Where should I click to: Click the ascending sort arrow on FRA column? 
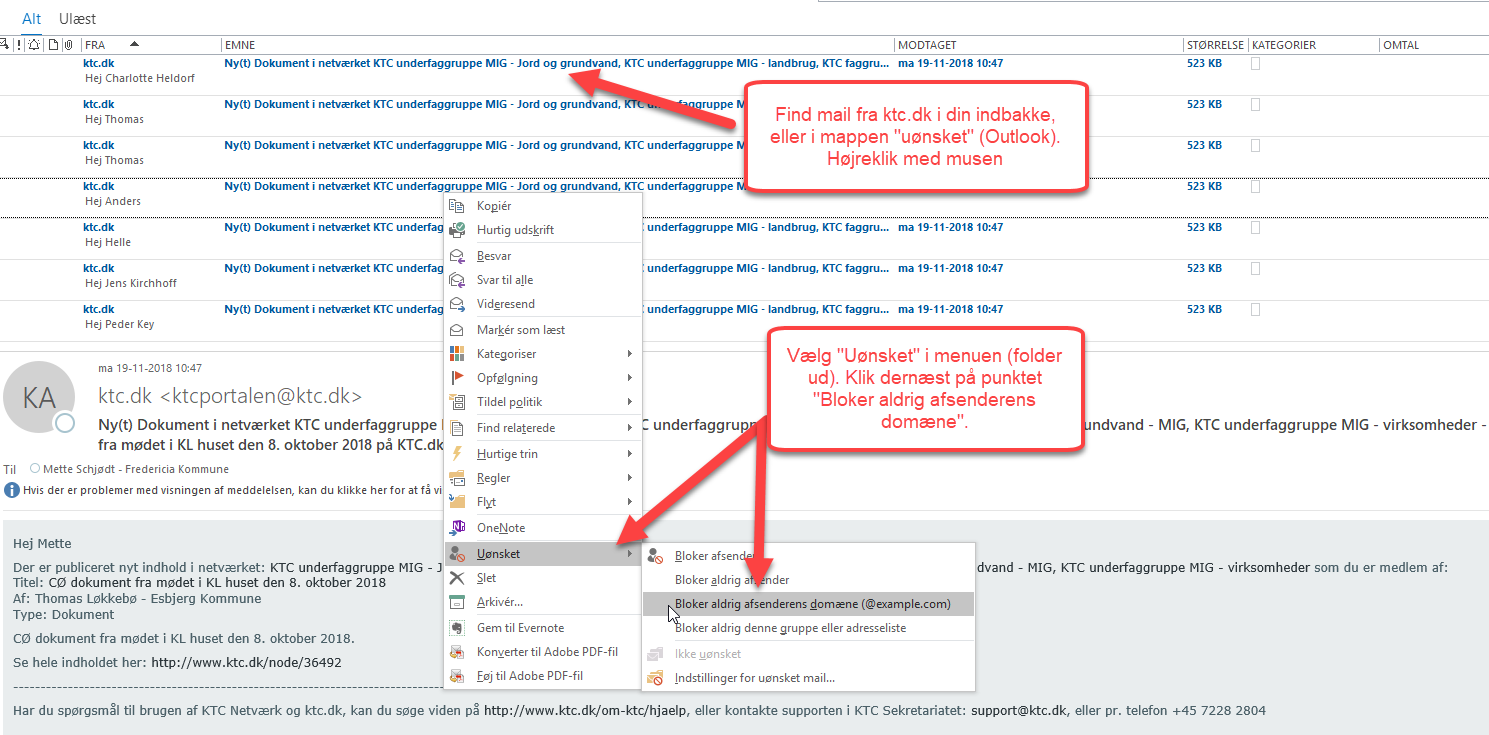134,45
